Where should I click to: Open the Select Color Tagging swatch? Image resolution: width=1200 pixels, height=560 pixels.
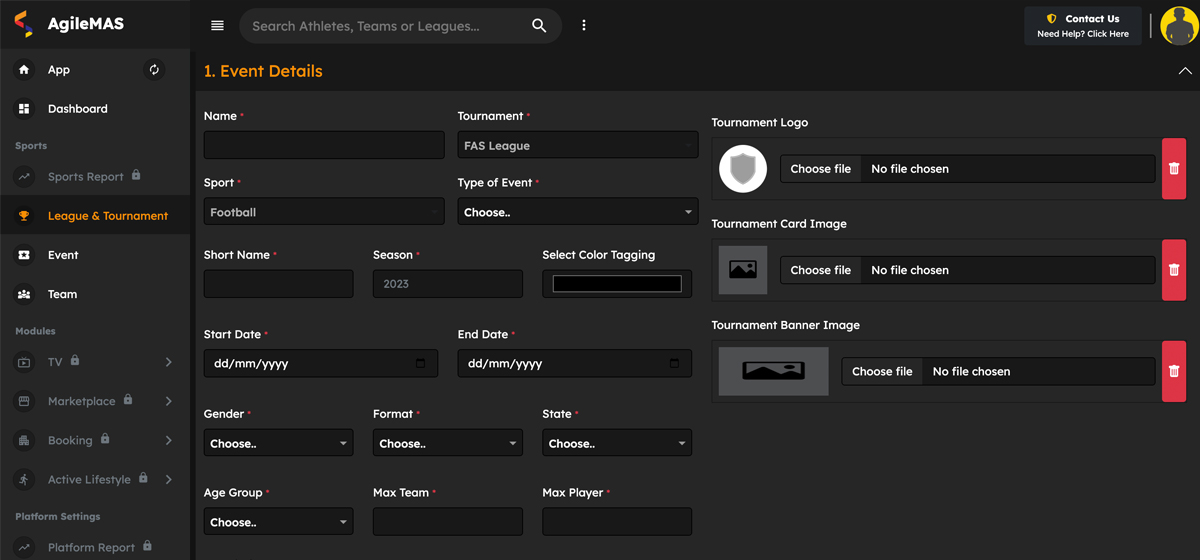click(617, 284)
